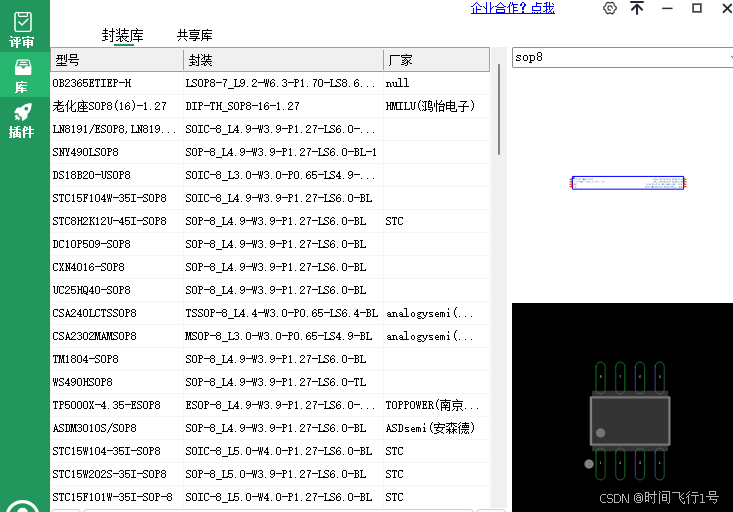Select the ASDM3010S/SOP8 row
733x512 pixels.
[270, 428]
